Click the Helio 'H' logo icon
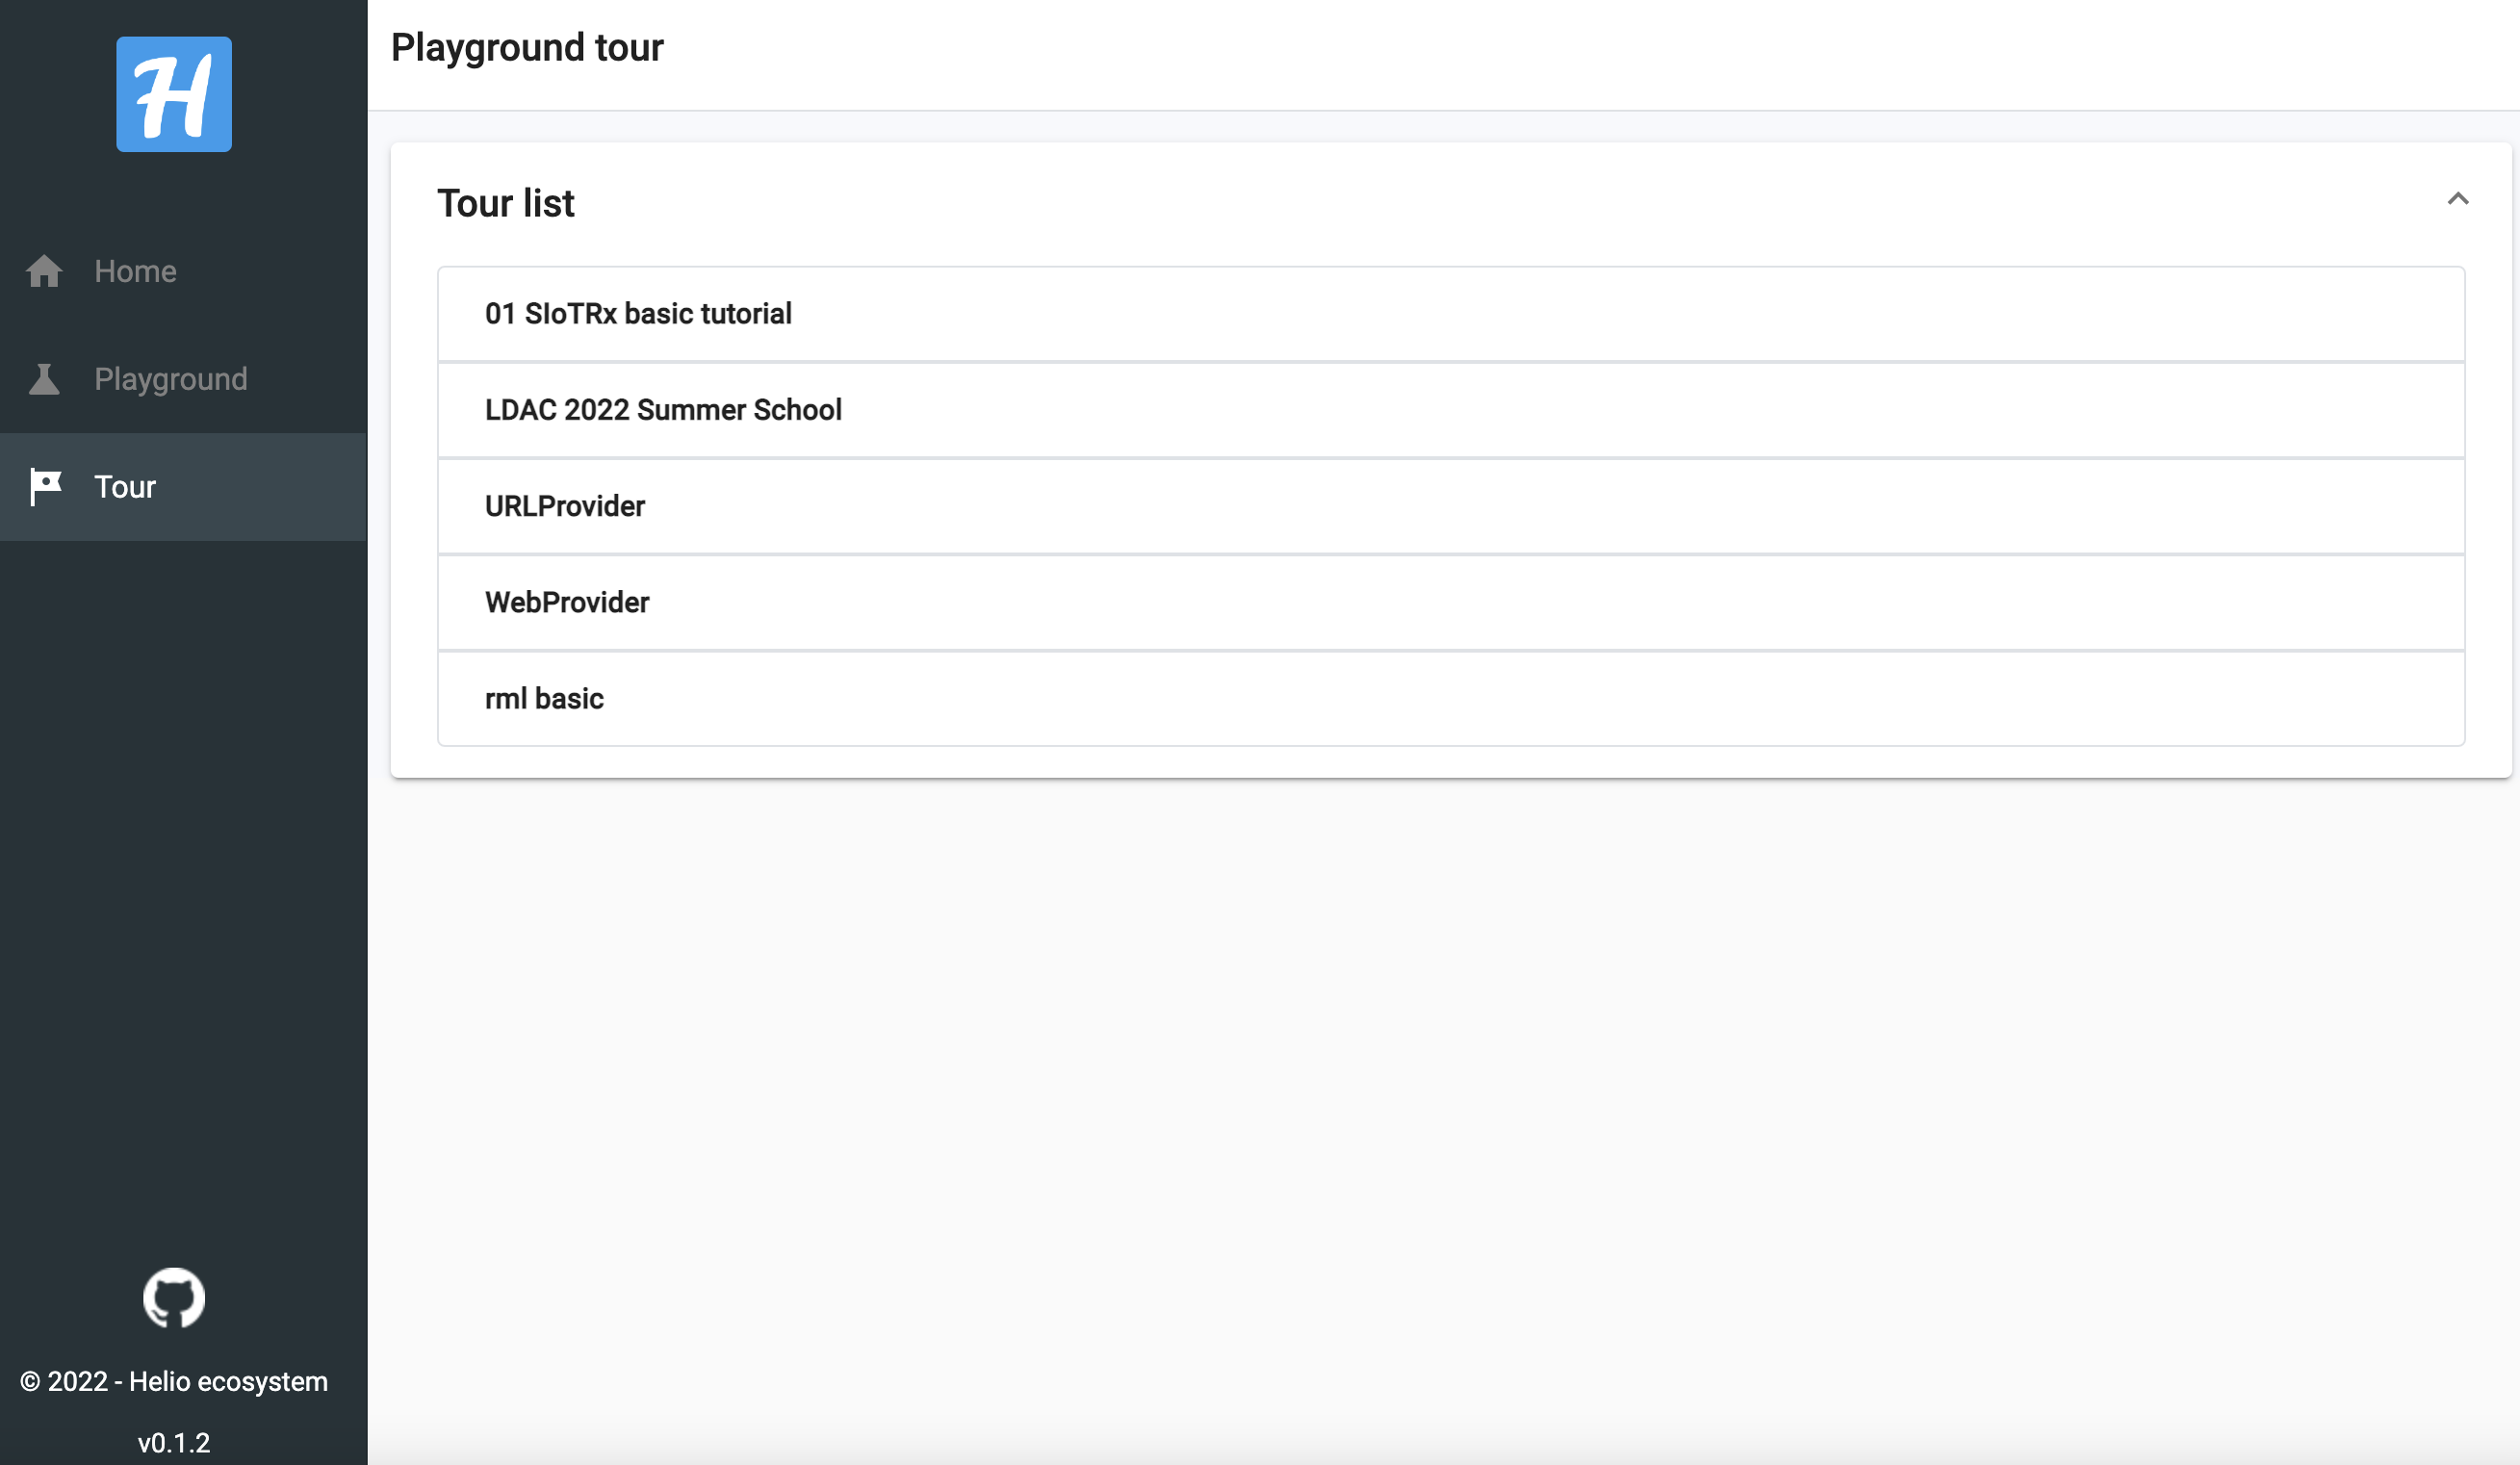The image size is (2520, 1465). point(174,92)
